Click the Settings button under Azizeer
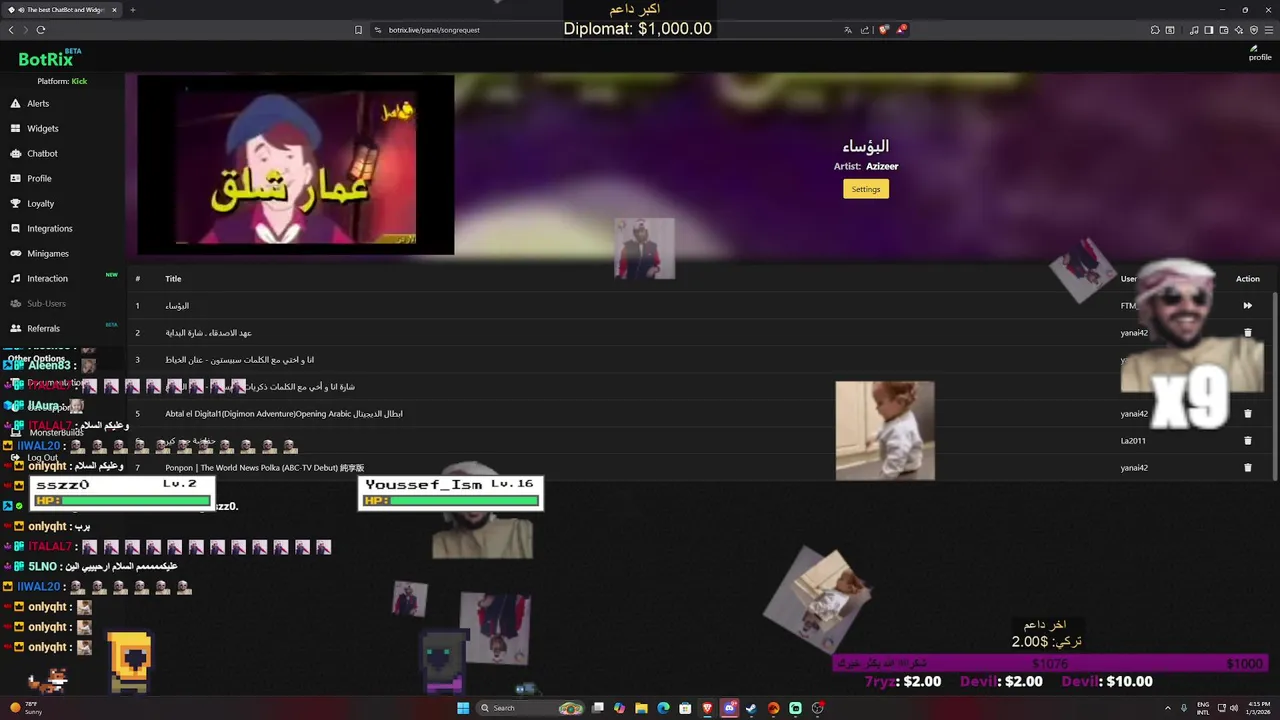The height and width of the screenshot is (720, 1280). click(866, 189)
